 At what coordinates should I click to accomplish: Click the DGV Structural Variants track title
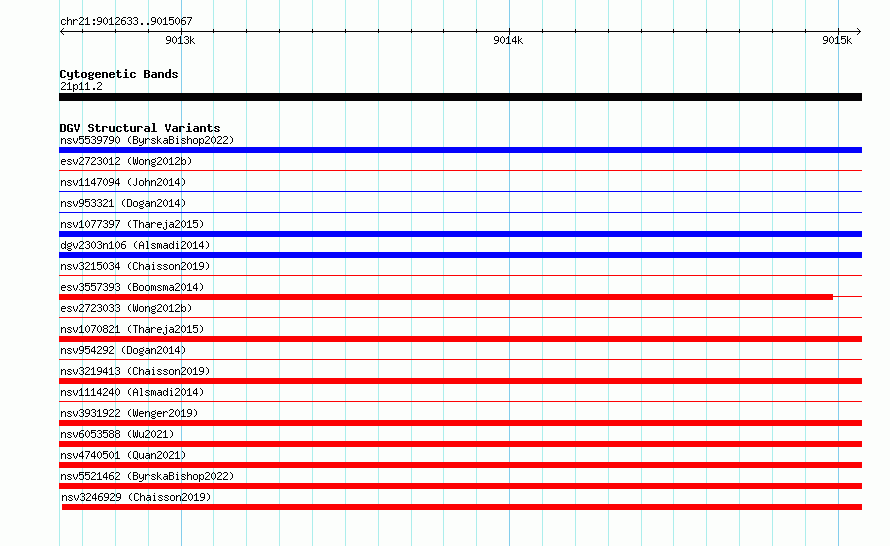[x=140, y=128]
